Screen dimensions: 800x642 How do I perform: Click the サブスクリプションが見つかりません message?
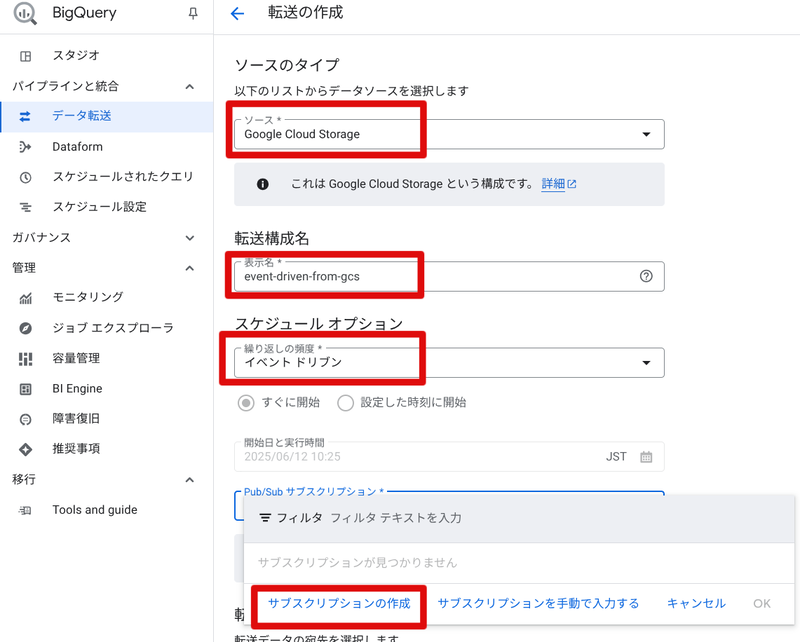(357, 563)
